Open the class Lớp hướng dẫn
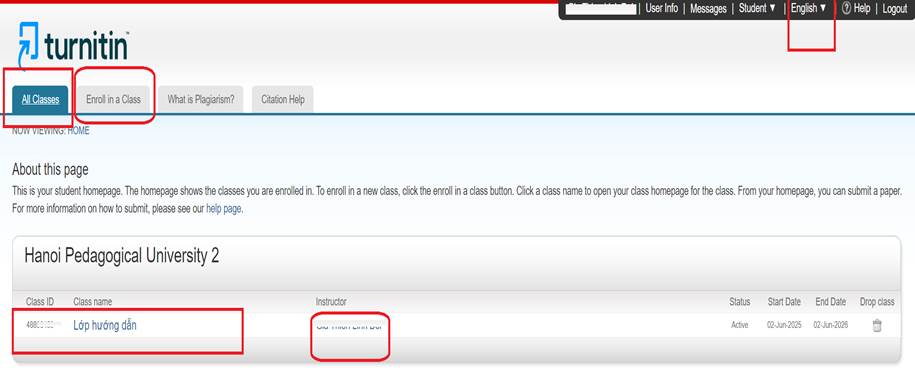The image size is (915, 371). 105,326
